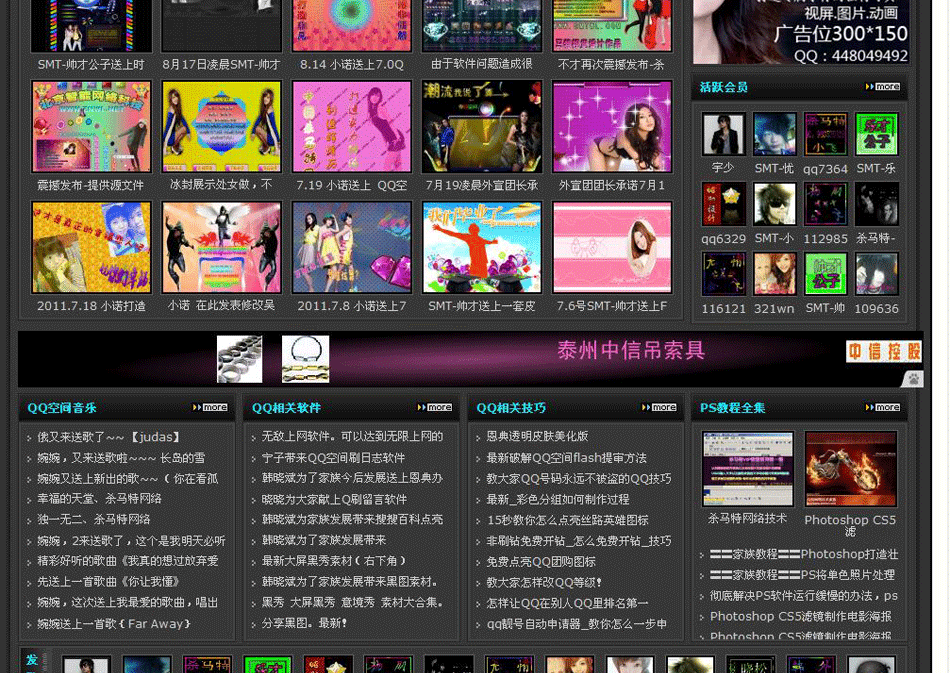The width and height of the screenshot is (950, 673).
Task: Open music link 幸福的天堂、杀马特网络
Action: 99,499
